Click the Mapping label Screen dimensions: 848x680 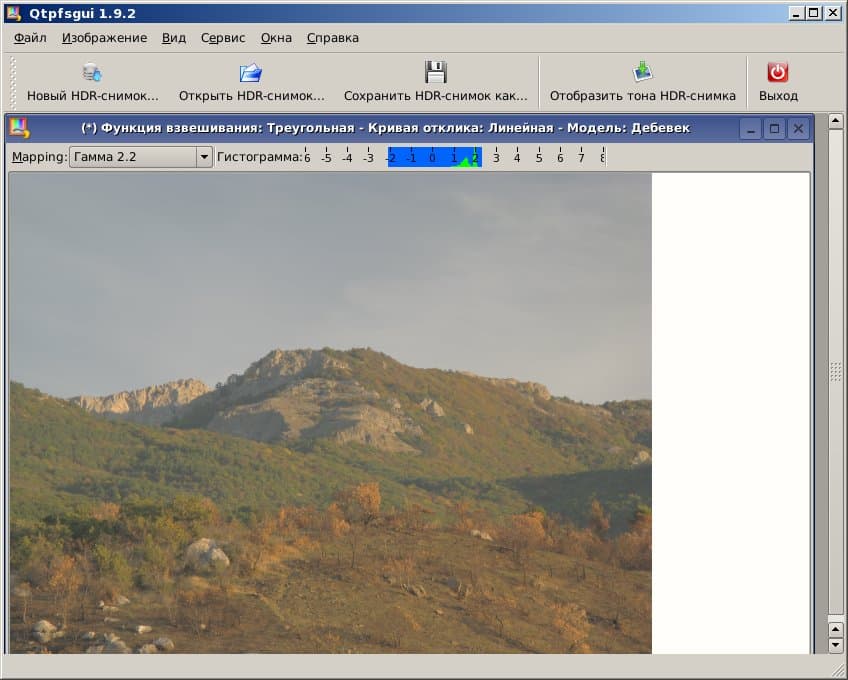[39, 157]
